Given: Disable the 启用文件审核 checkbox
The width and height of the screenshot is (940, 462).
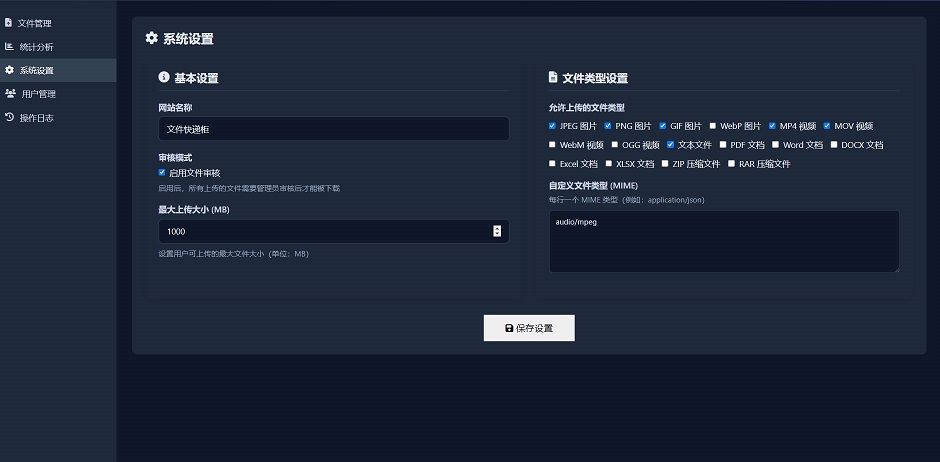Looking at the screenshot, I should point(162,173).
